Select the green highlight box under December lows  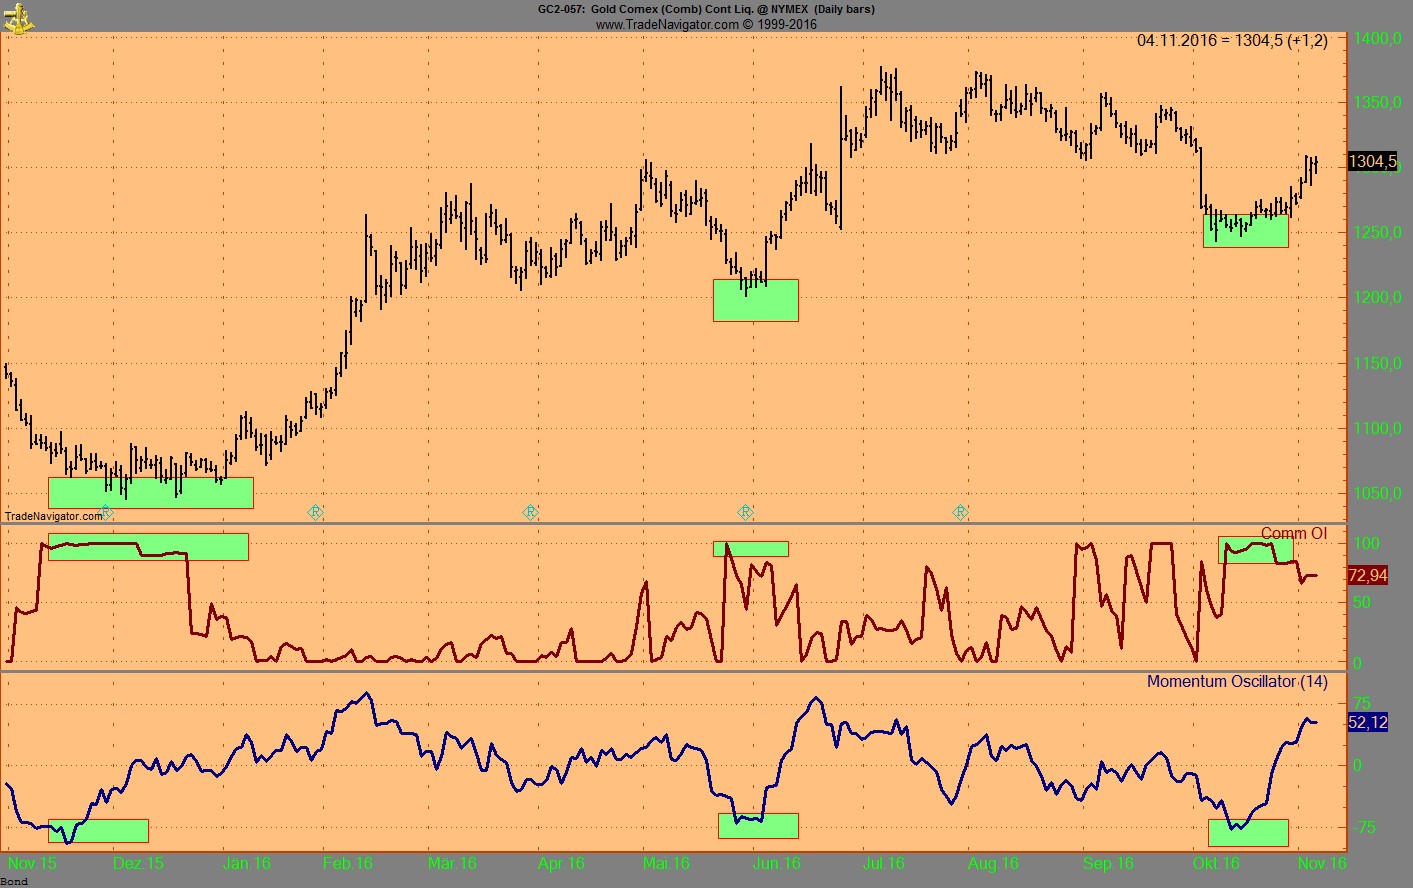[150, 491]
